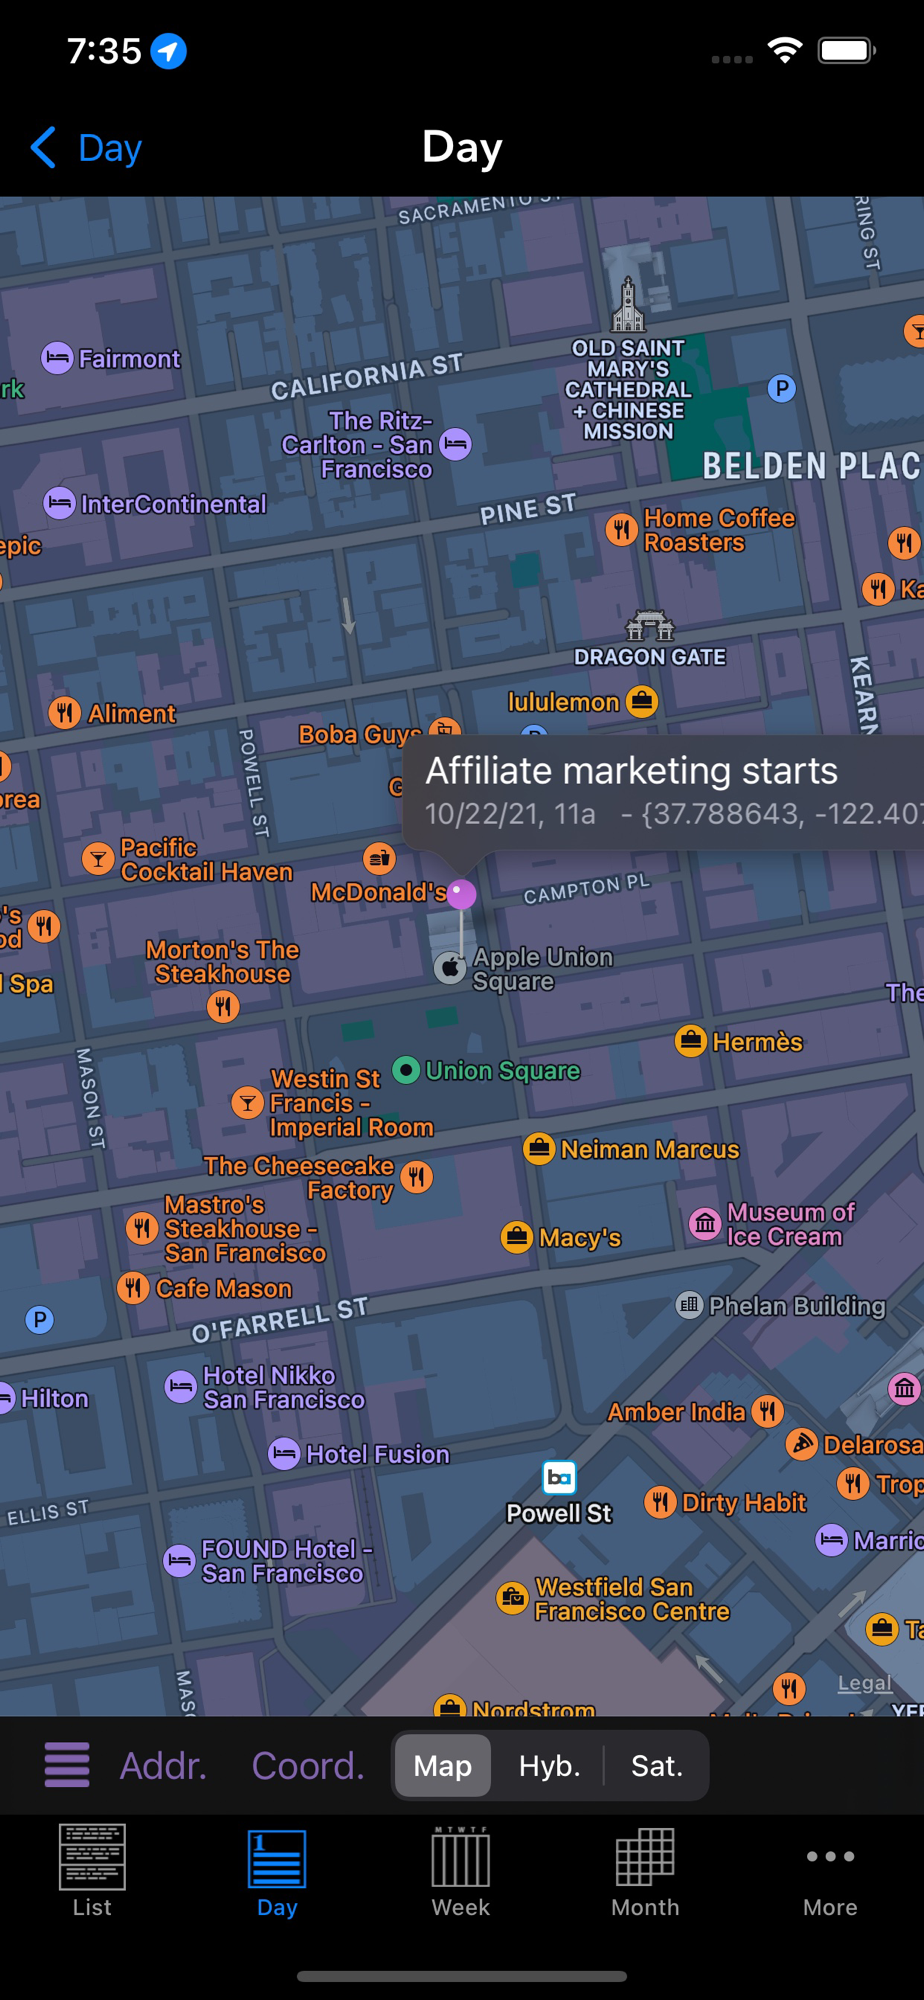Select the Map view segment
Image resolution: width=924 pixels, height=2000 pixels.
[x=442, y=1766]
